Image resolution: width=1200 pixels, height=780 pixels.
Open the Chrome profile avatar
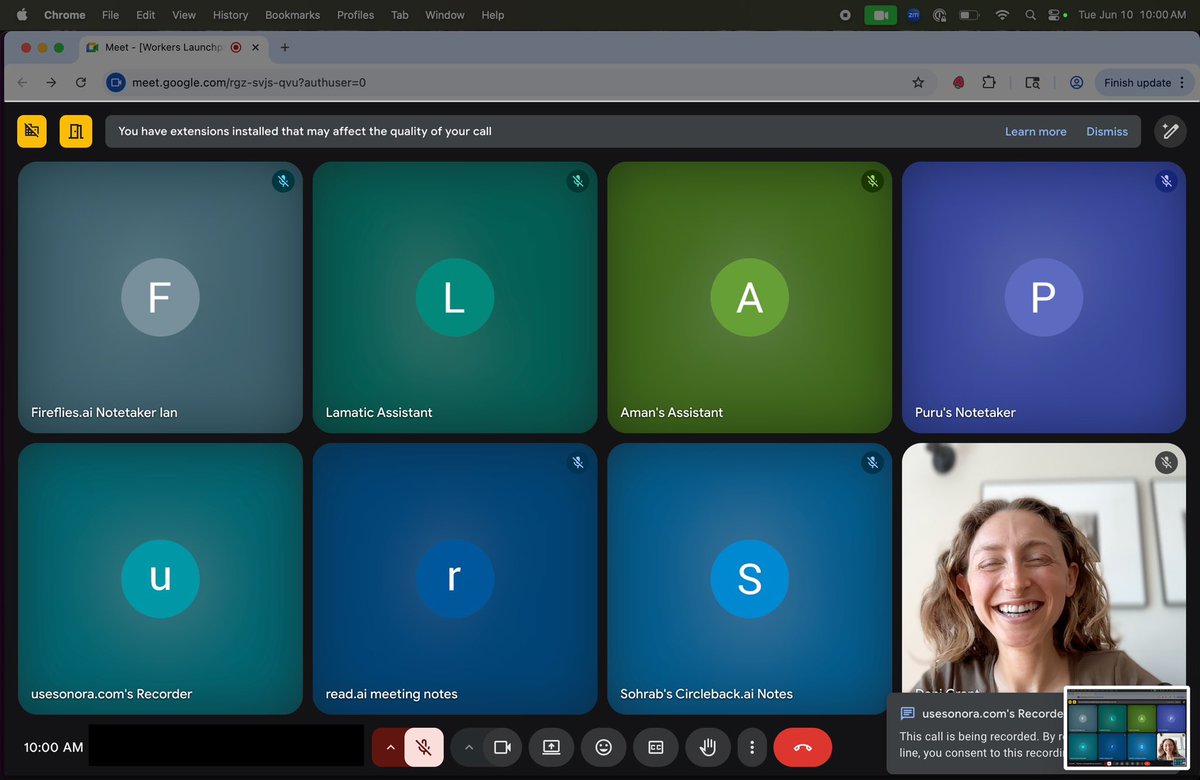pyautogui.click(x=1076, y=83)
